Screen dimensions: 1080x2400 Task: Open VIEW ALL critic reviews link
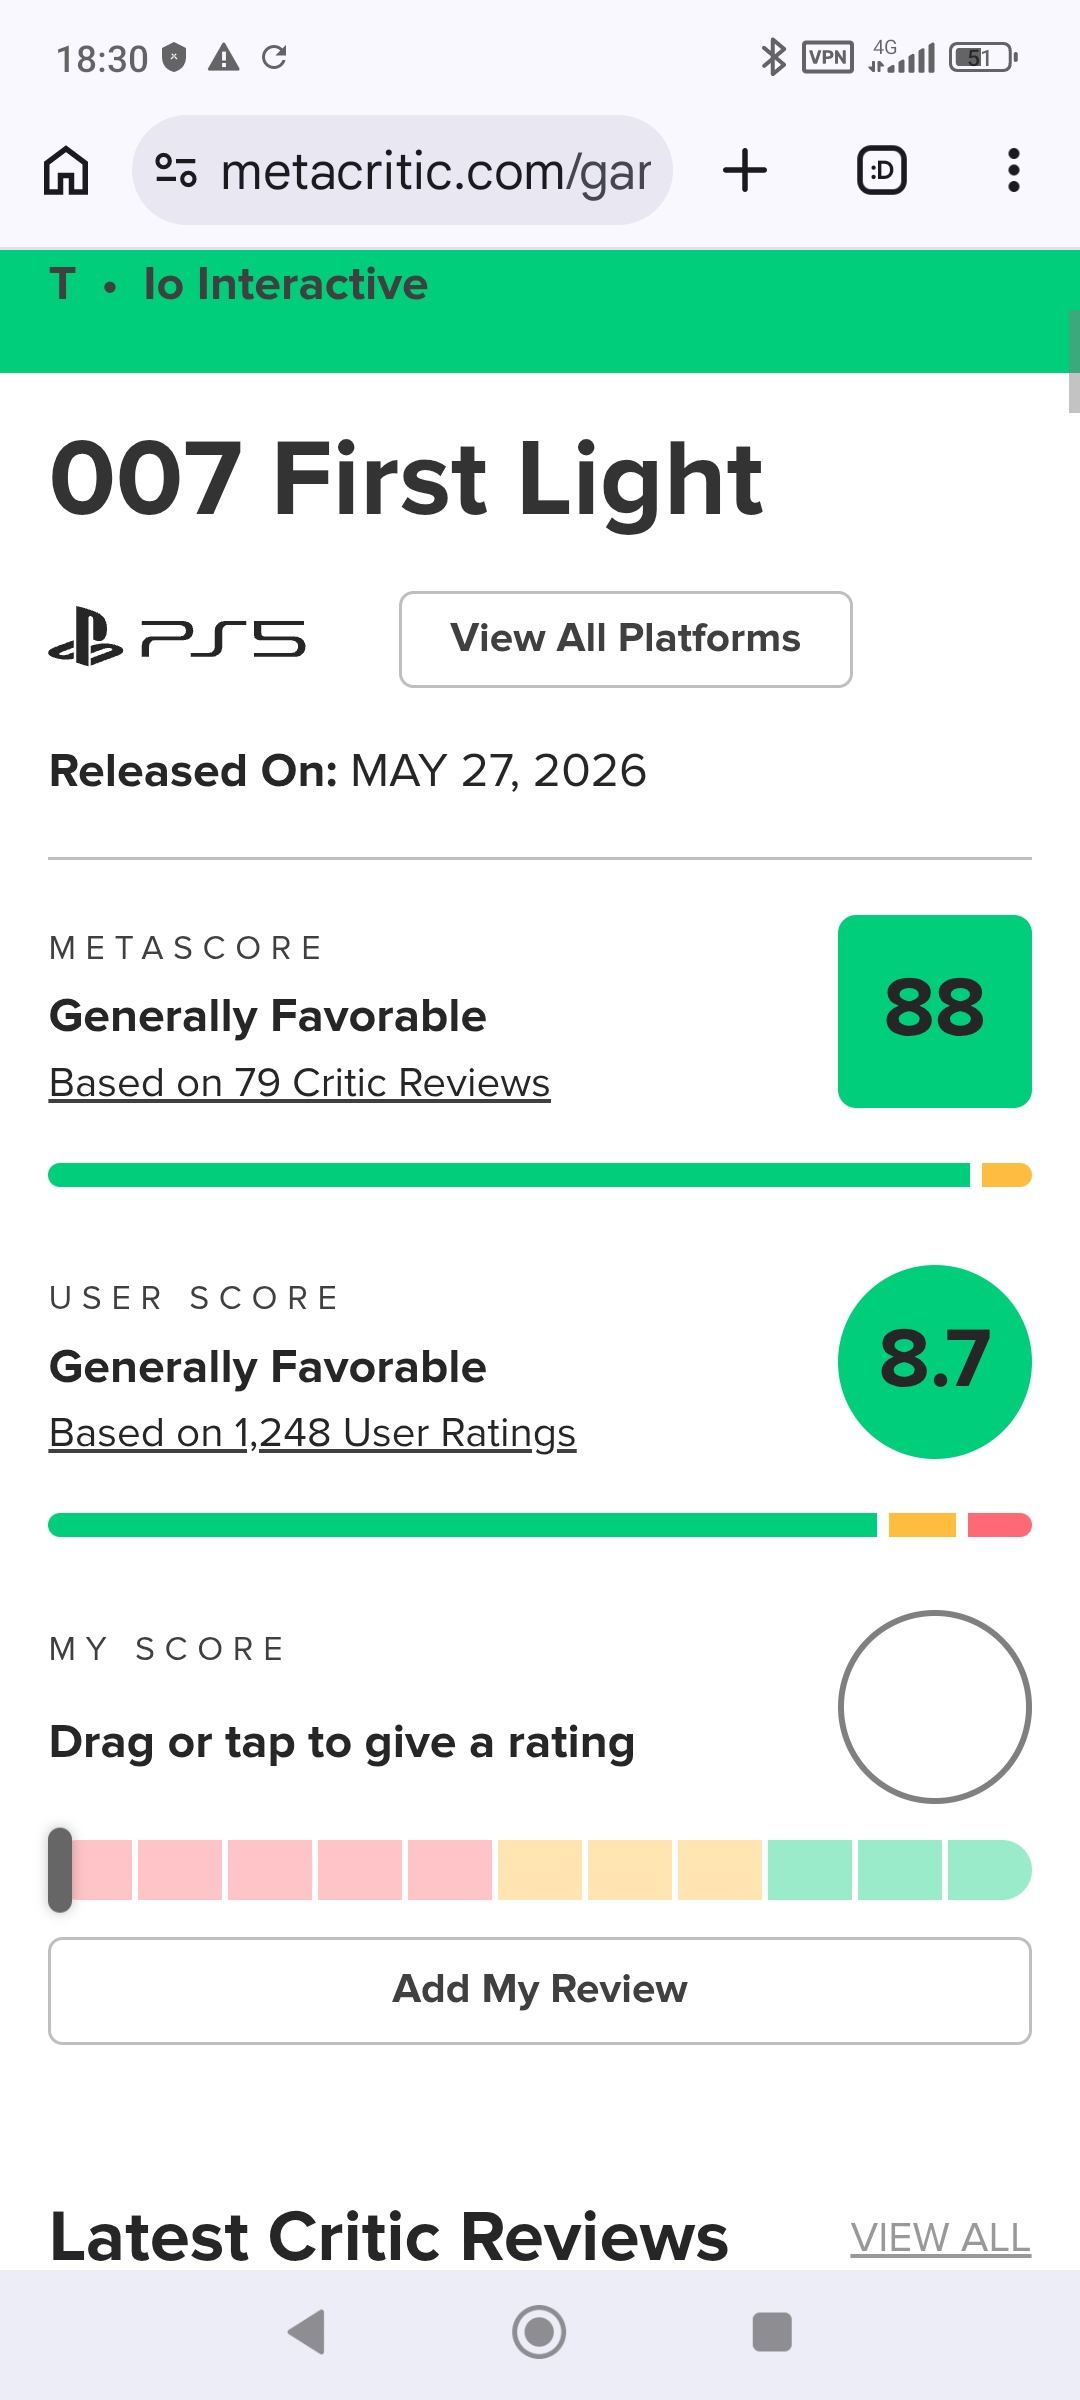pyautogui.click(x=941, y=2238)
